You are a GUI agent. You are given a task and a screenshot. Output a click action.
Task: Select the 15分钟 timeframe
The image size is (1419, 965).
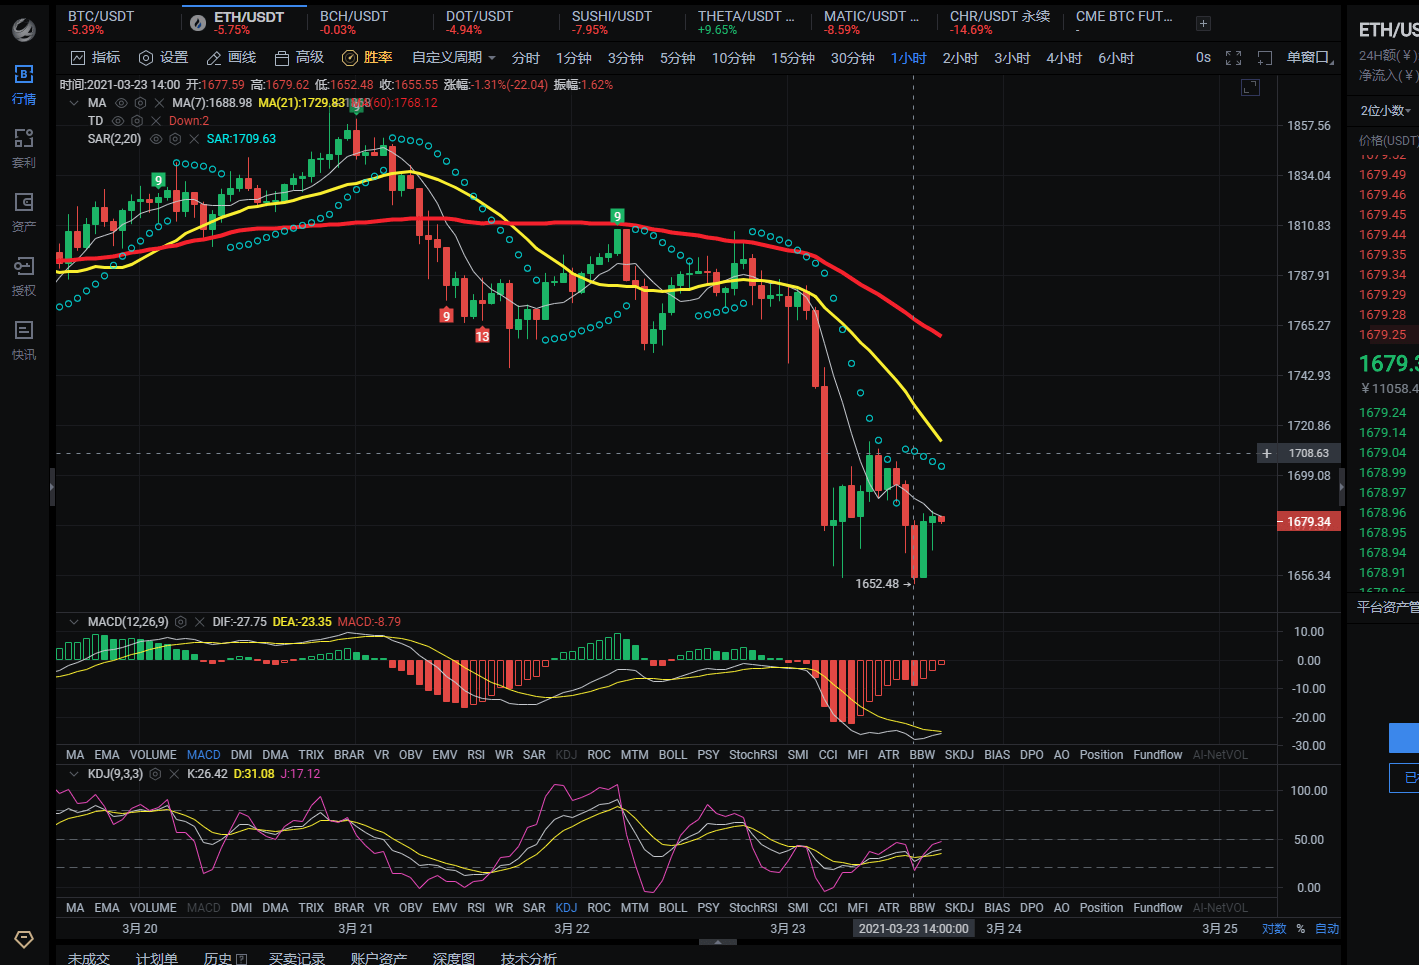[793, 58]
